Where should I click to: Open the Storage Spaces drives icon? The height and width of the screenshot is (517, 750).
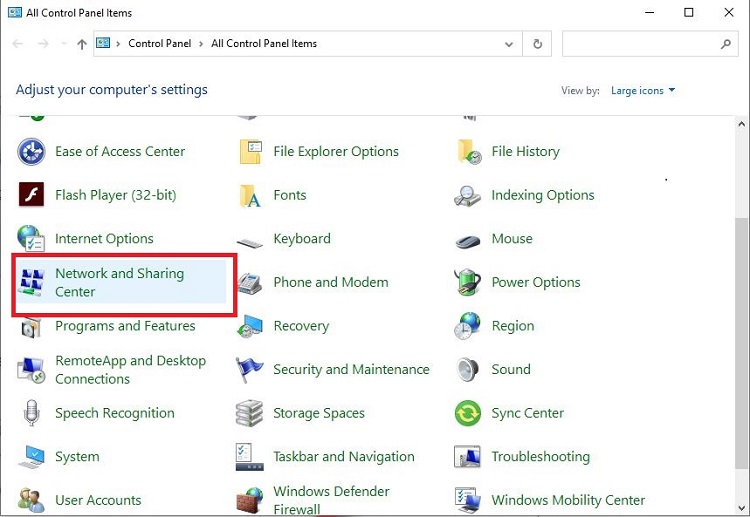(x=249, y=413)
